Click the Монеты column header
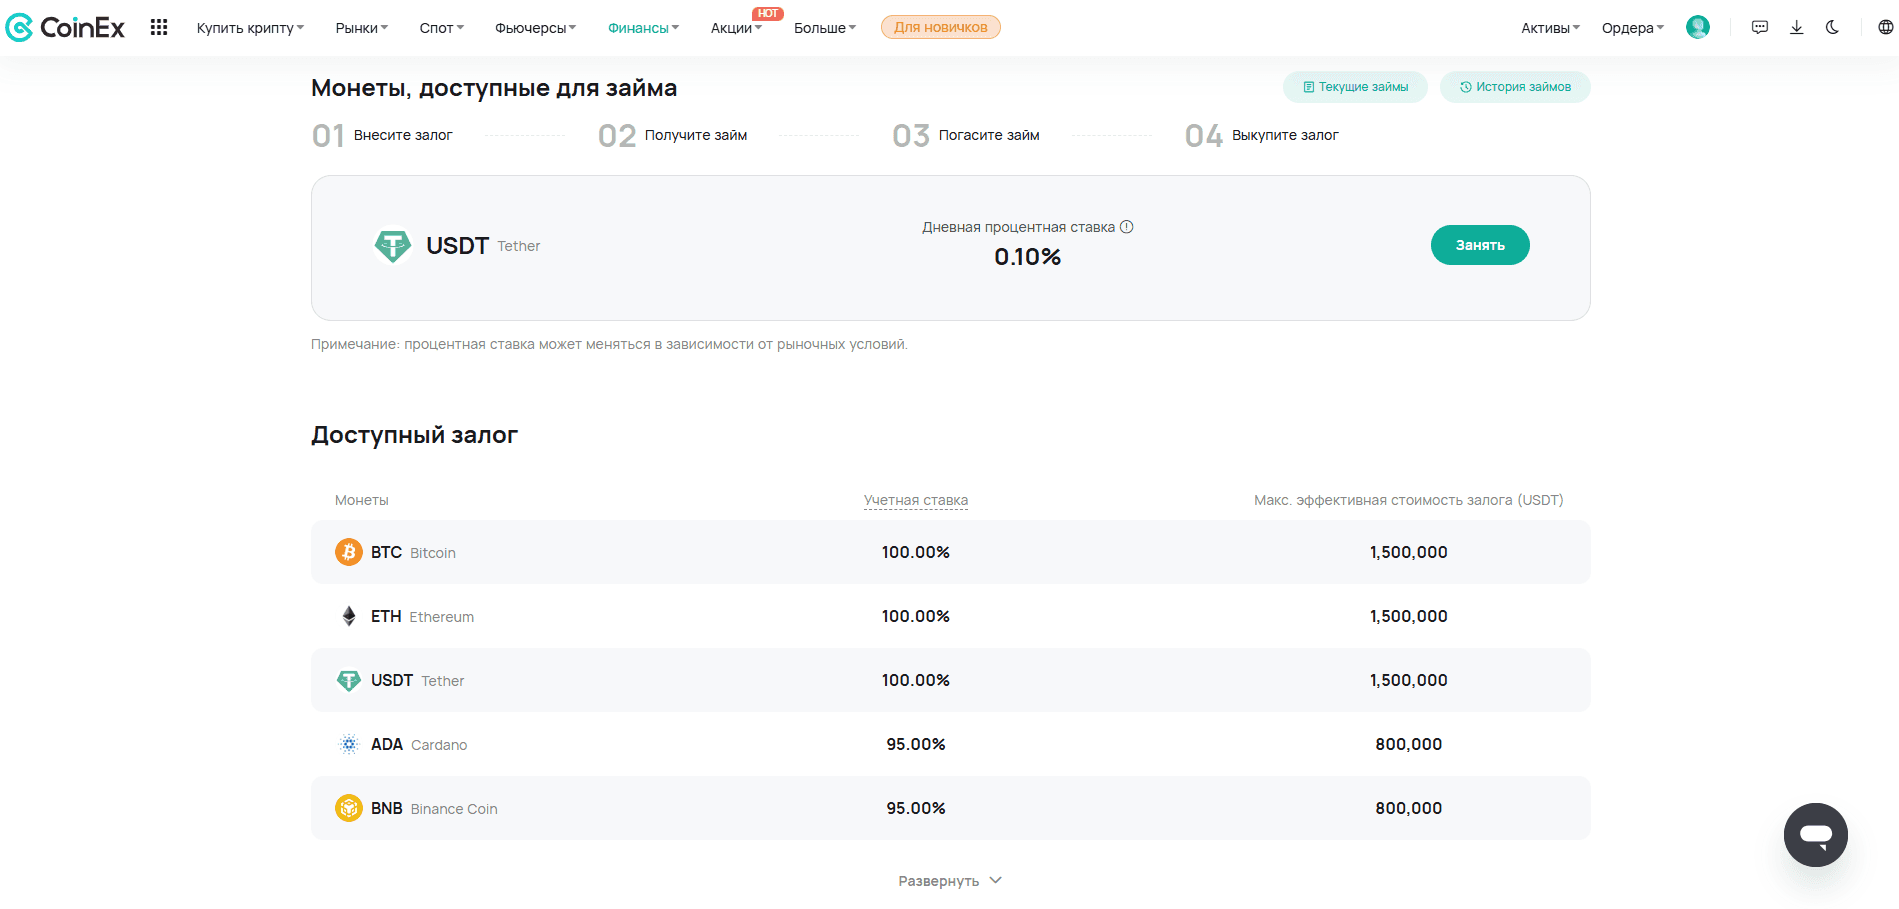 pyautogui.click(x=362, y=500)
